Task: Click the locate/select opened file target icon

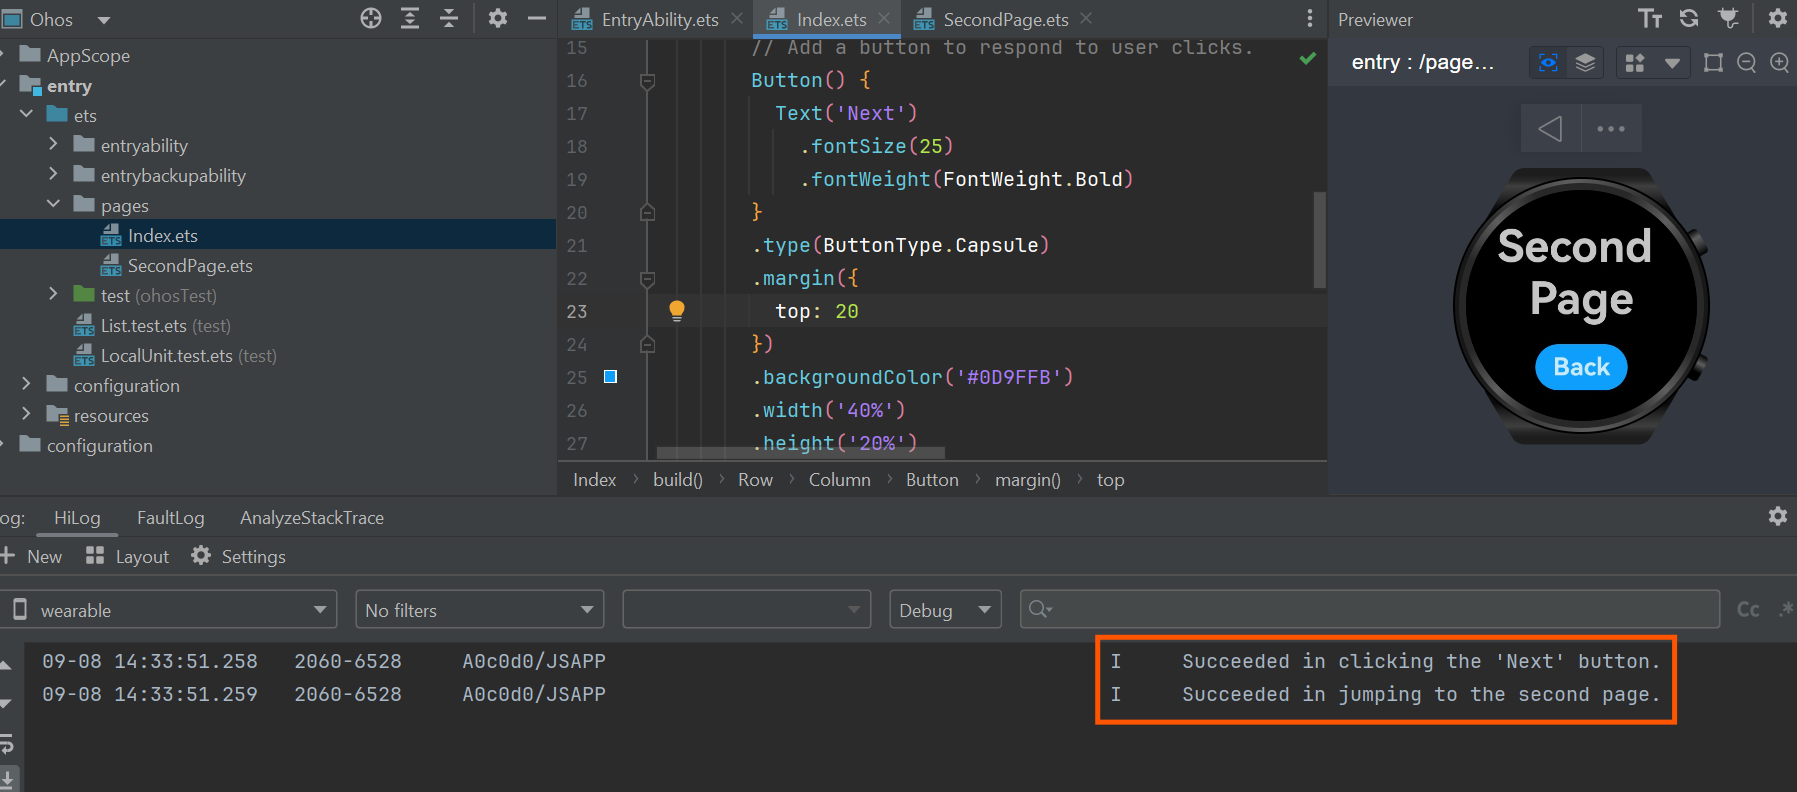Action: click(x=371, y=18)
